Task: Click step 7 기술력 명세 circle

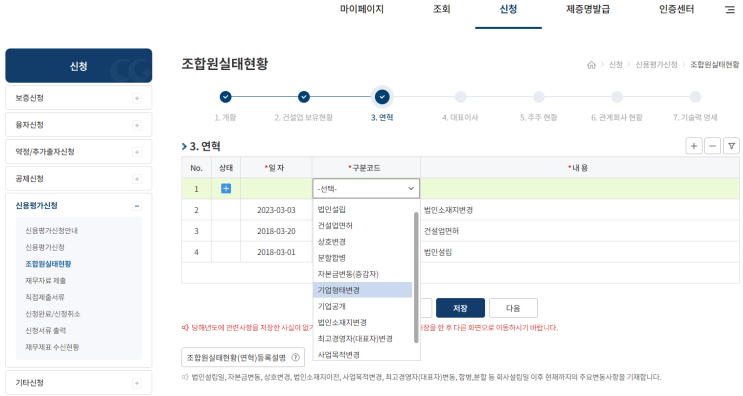Action: point(695,97)
